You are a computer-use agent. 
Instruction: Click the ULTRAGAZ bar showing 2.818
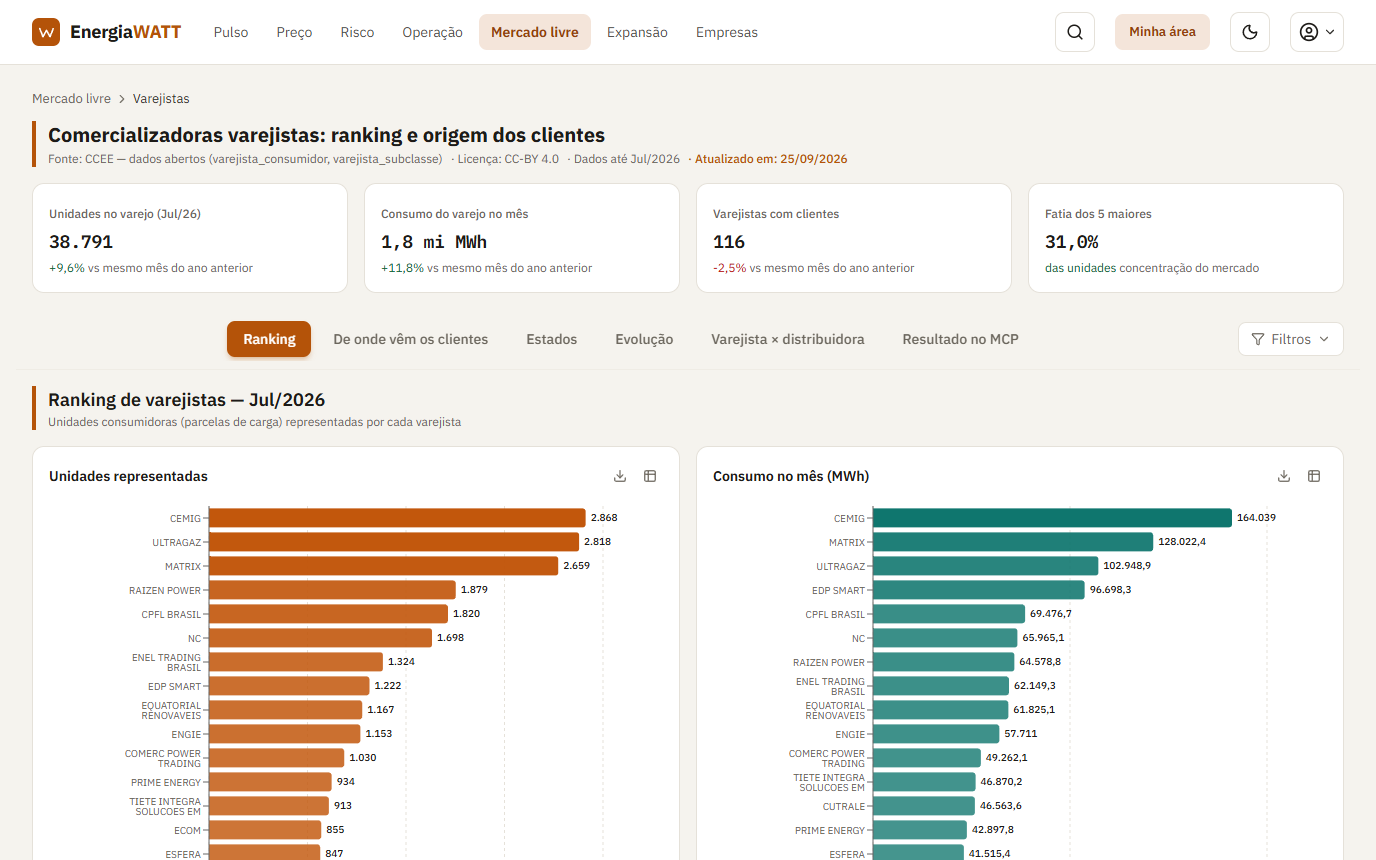pos(394,542)
